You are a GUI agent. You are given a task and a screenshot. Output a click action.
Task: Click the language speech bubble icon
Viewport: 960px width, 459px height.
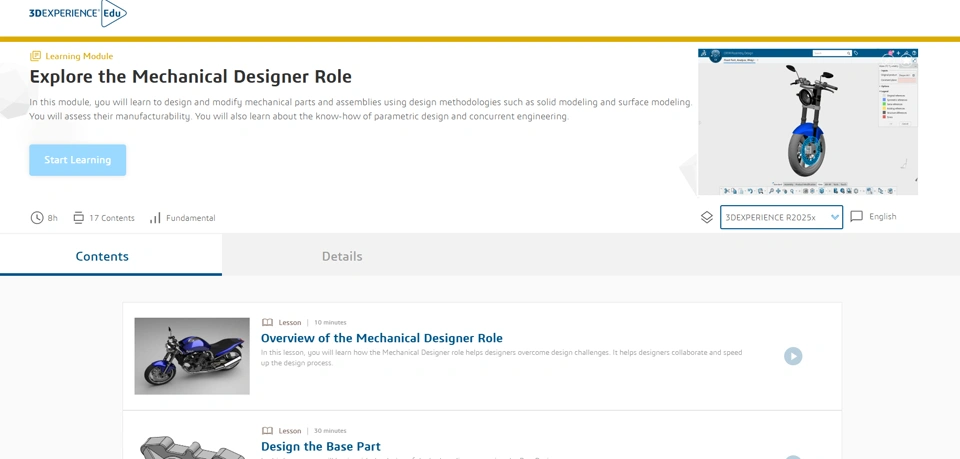pyautogui.click(x=857, y=217)
